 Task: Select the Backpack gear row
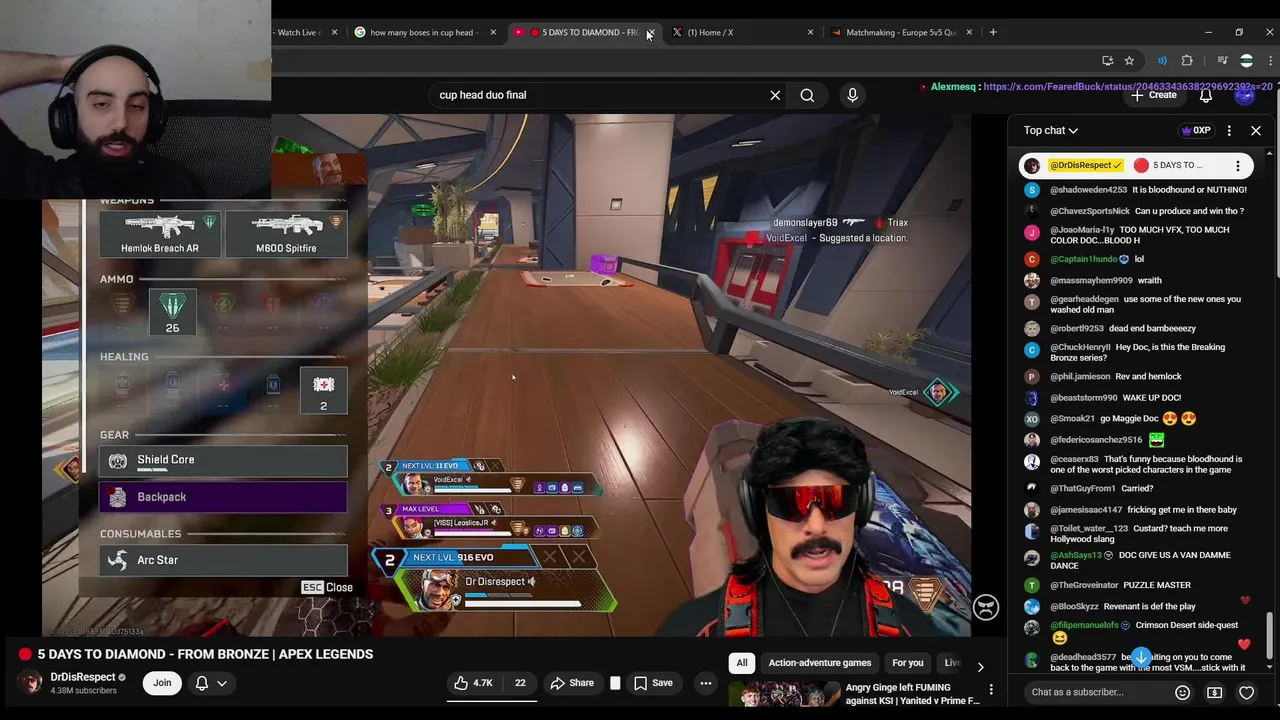point(223,497)
